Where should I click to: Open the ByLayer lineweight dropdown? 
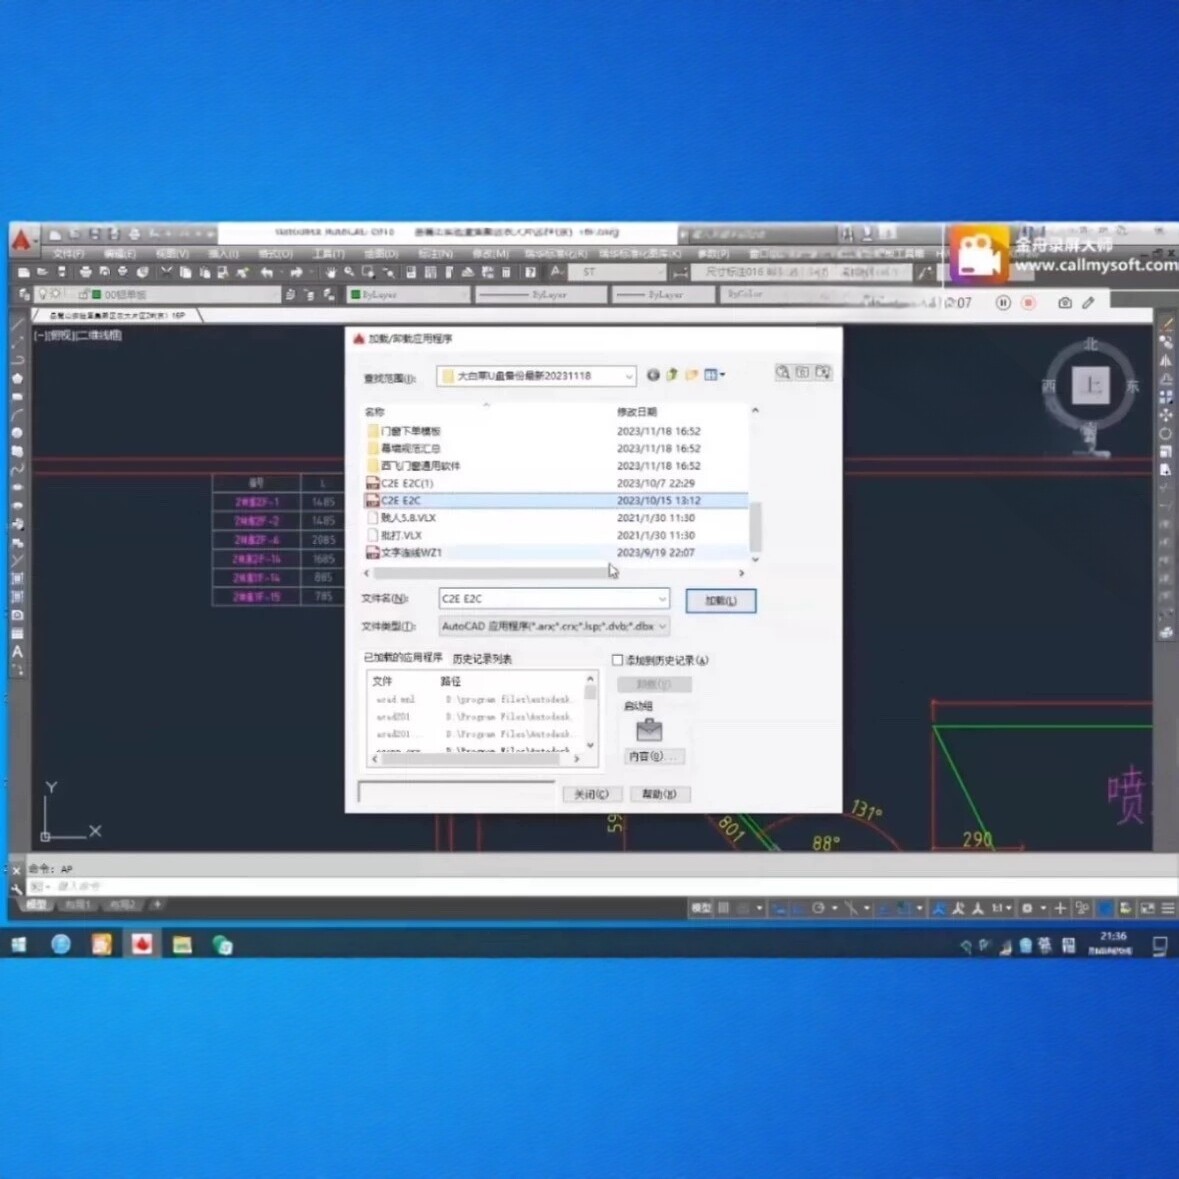663,295
